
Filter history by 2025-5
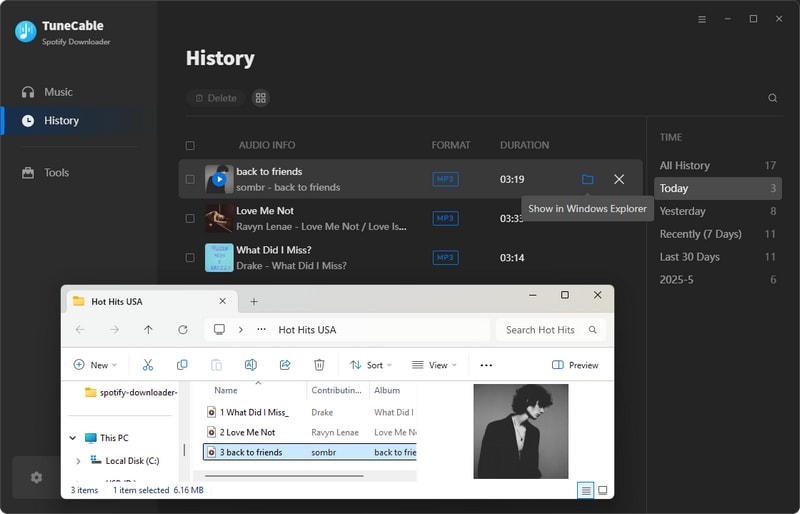(x=717, y=280)
